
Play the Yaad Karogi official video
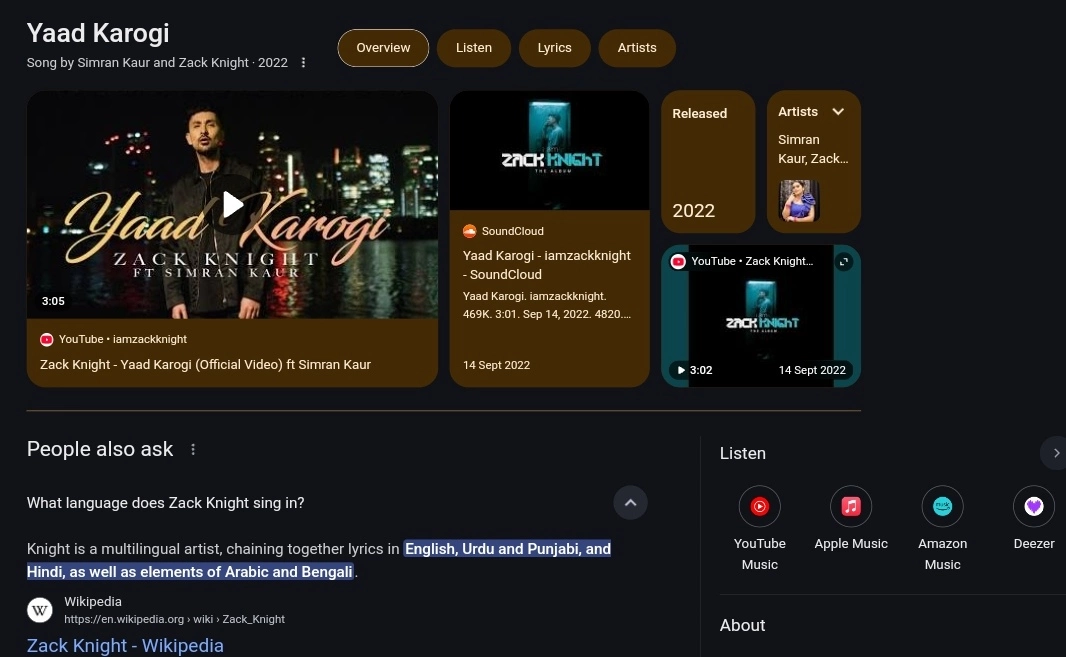click(232, 204)
